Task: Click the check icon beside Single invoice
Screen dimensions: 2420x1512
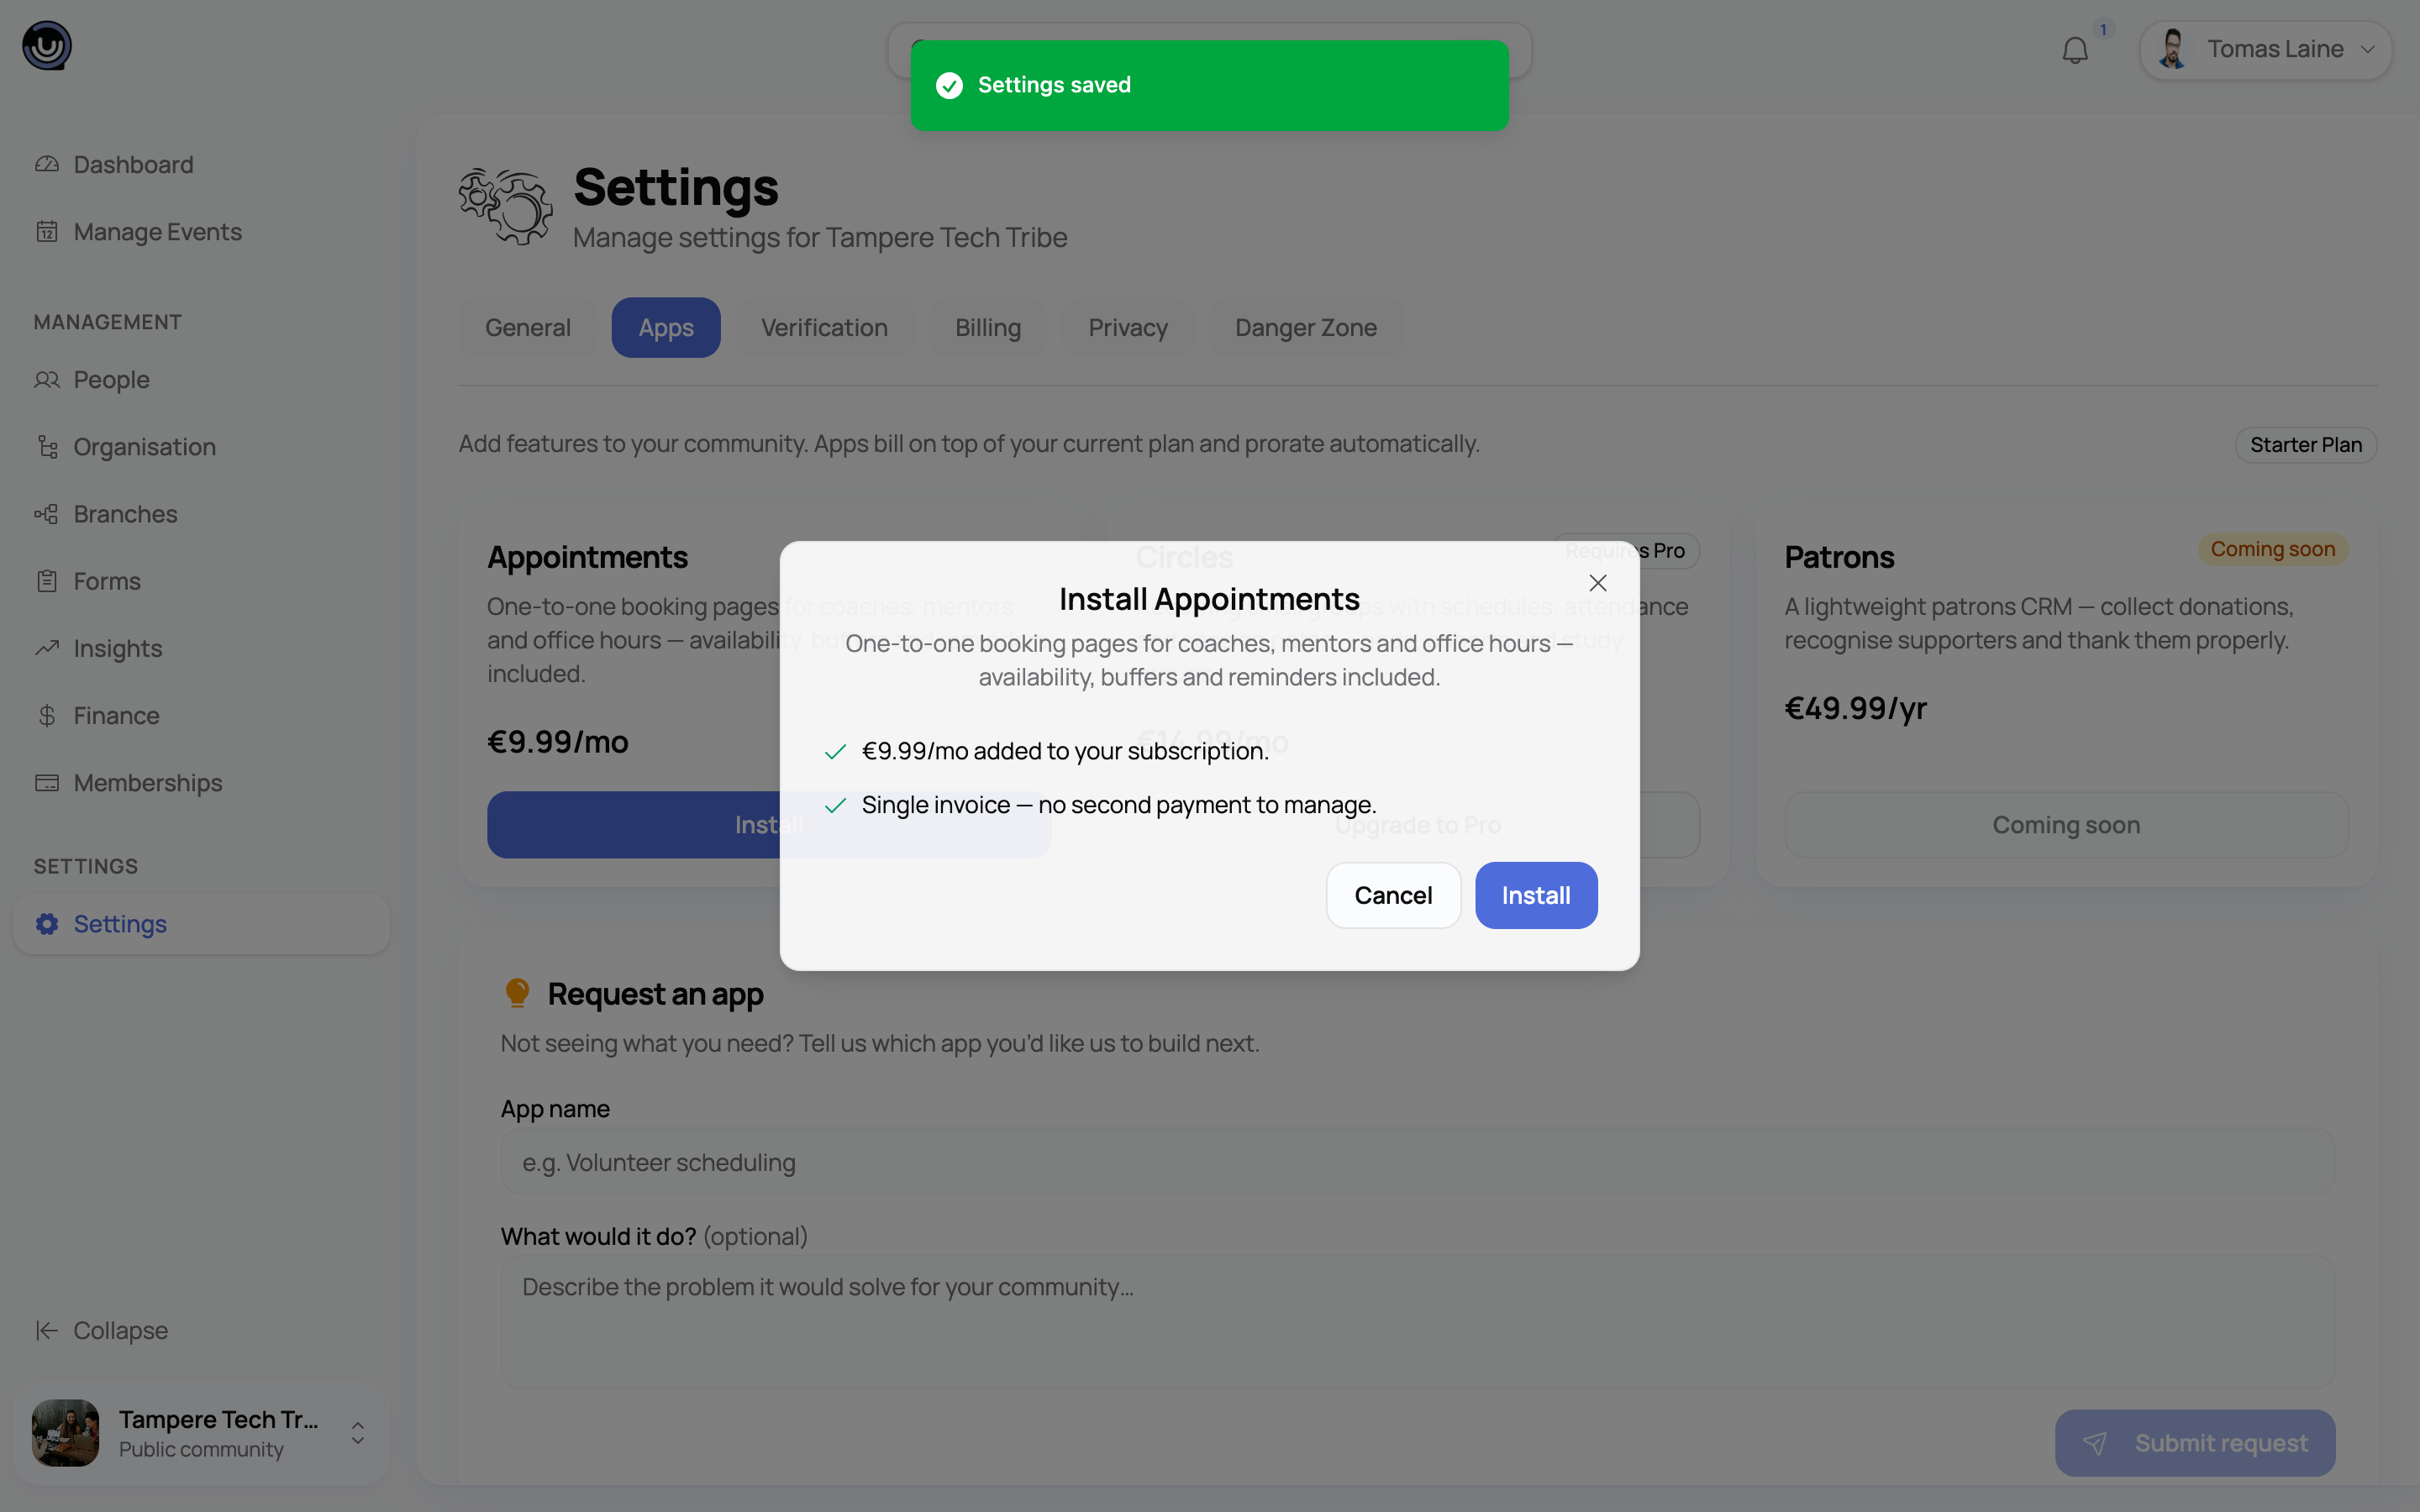Action: pos(835,806)
